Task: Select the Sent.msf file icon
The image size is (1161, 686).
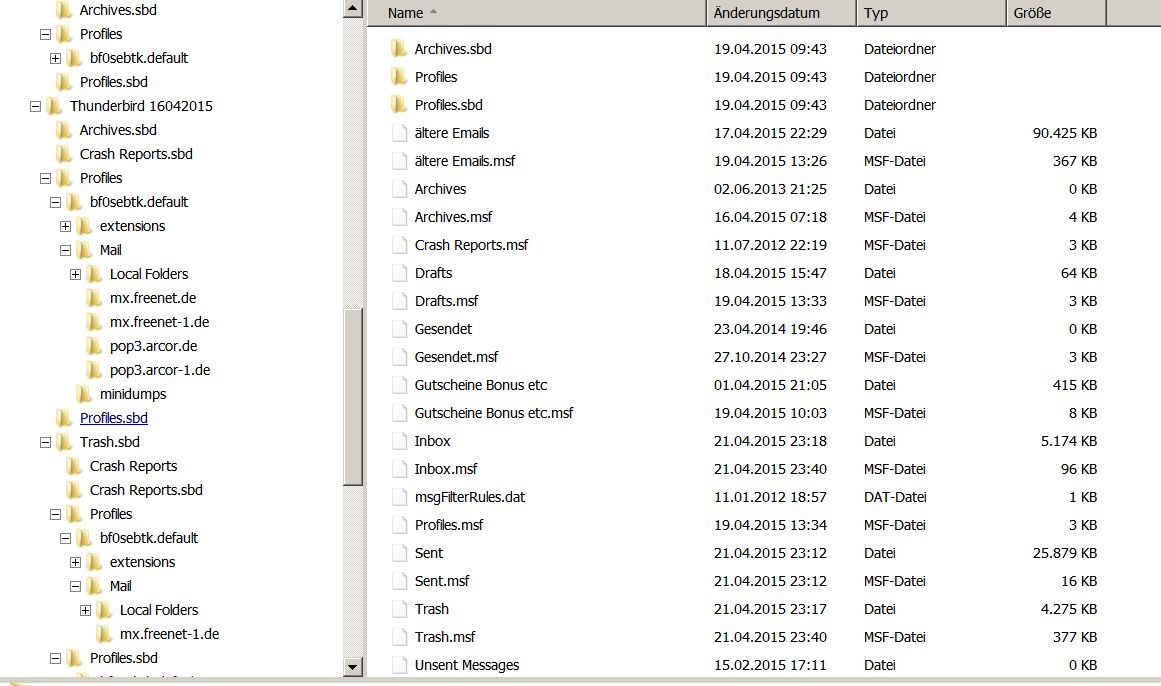Action: pos(399,581)
